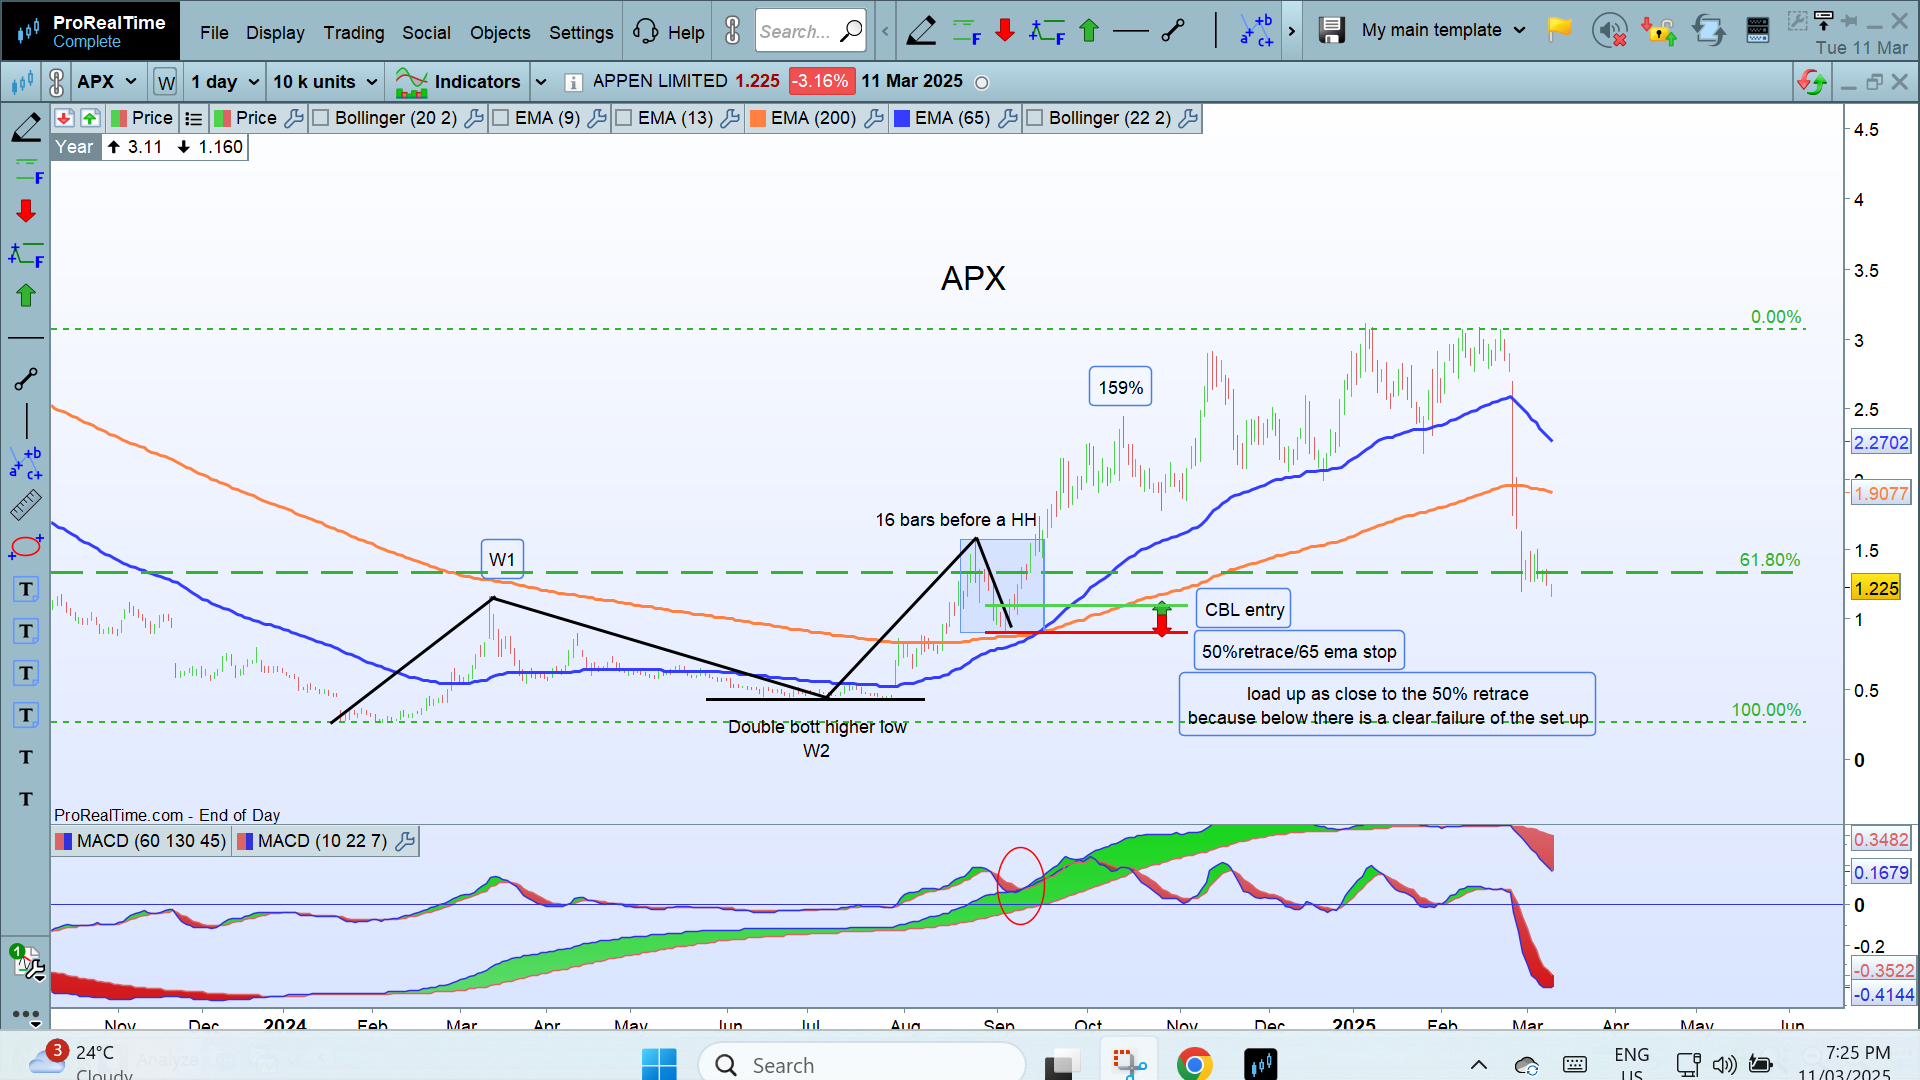Enable the EMA (9) checkbox
The width and height of the screenshot is (1920, 1080).
click(x=501, y=118)
